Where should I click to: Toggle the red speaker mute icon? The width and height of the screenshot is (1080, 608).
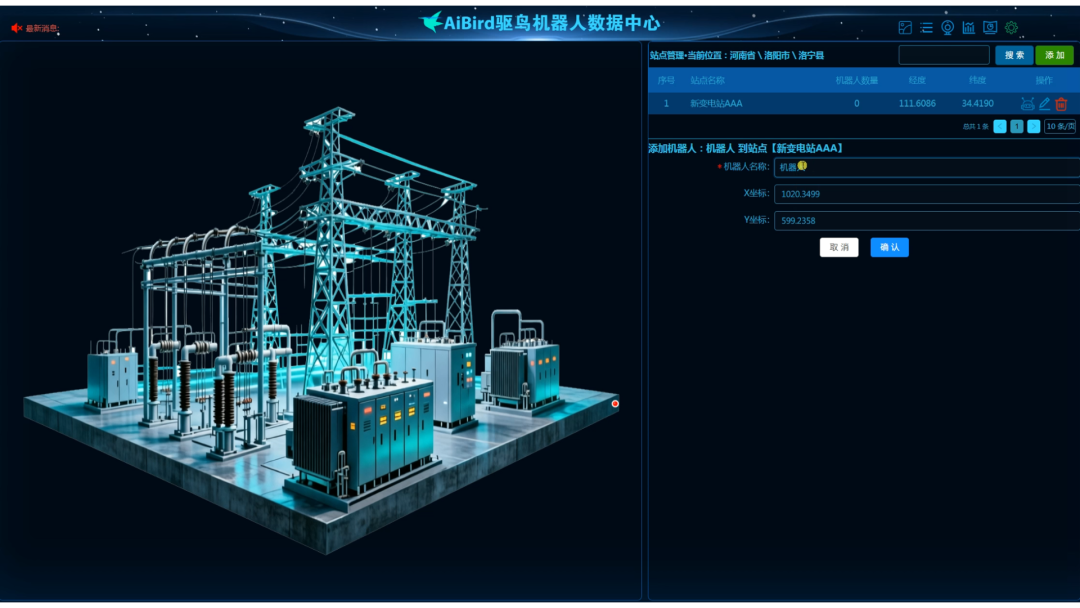pyautogui.click(x=16, y=28)
